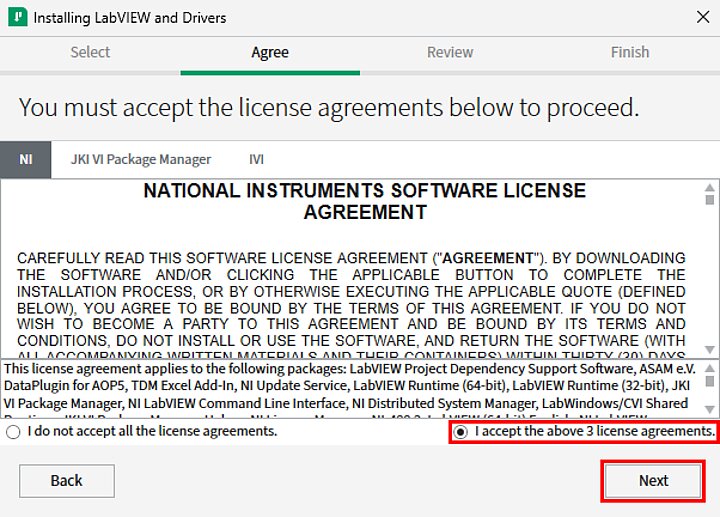Click 'CAREFULLY READ THIS SOFTWARE LICENSE AGREEMENT' paragraph
Screen dimensions: 720x517
[351, 306]
